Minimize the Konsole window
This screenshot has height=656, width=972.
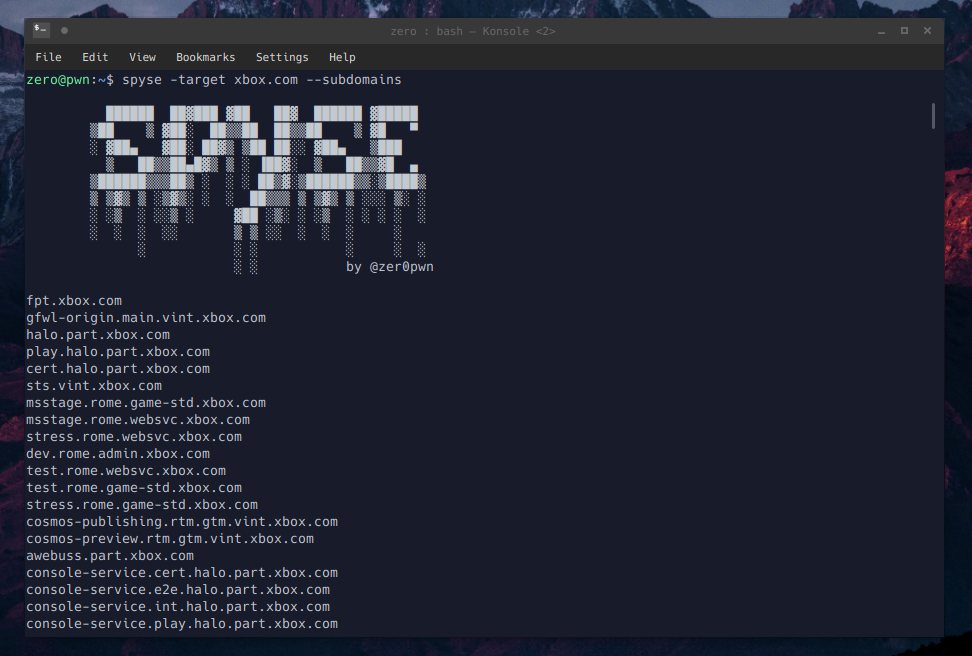[881, 31]
